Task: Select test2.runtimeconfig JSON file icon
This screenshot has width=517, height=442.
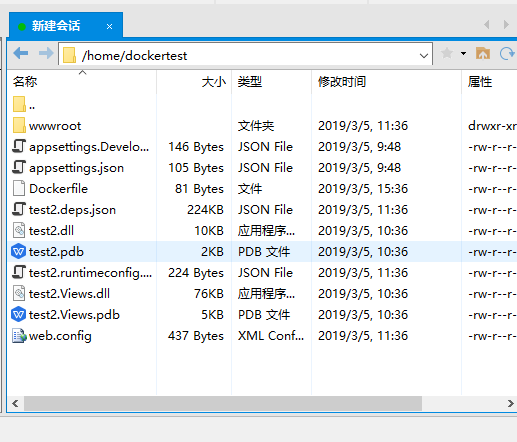Action: pyautogui.click(x=19, y=272)
